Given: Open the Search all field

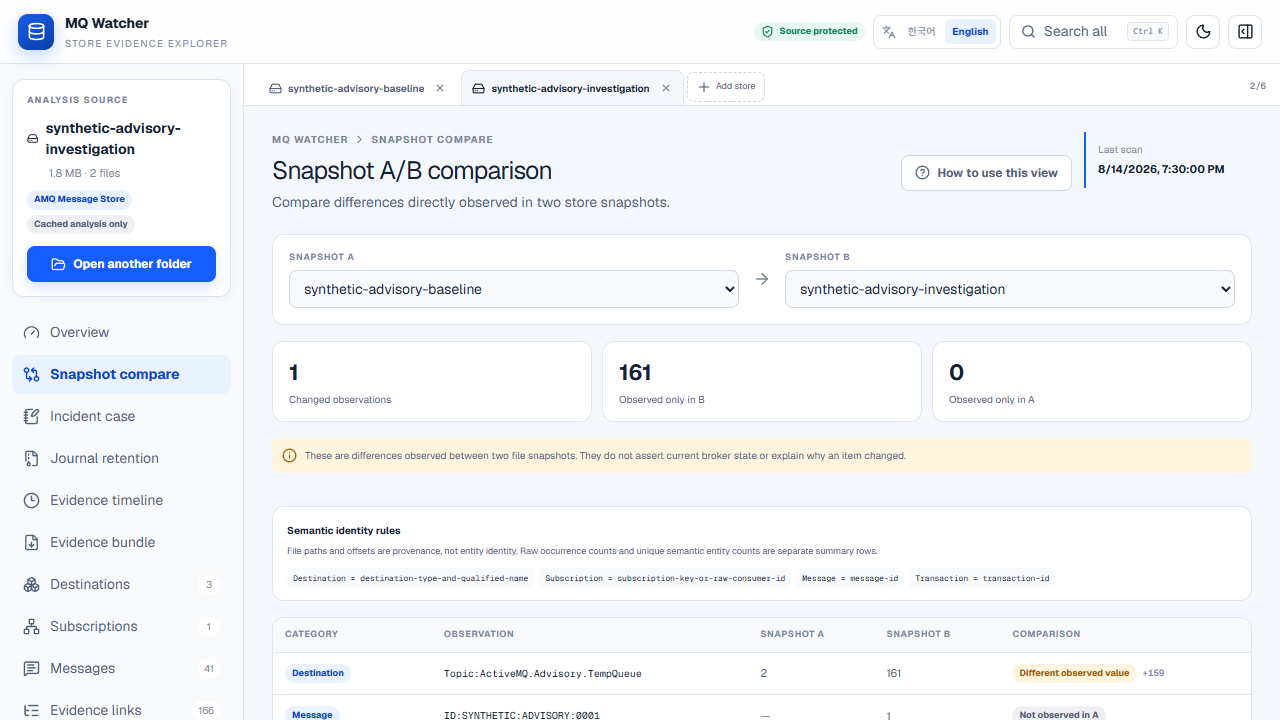Looking at the screenshot, I should click(x=1093, y=32).
